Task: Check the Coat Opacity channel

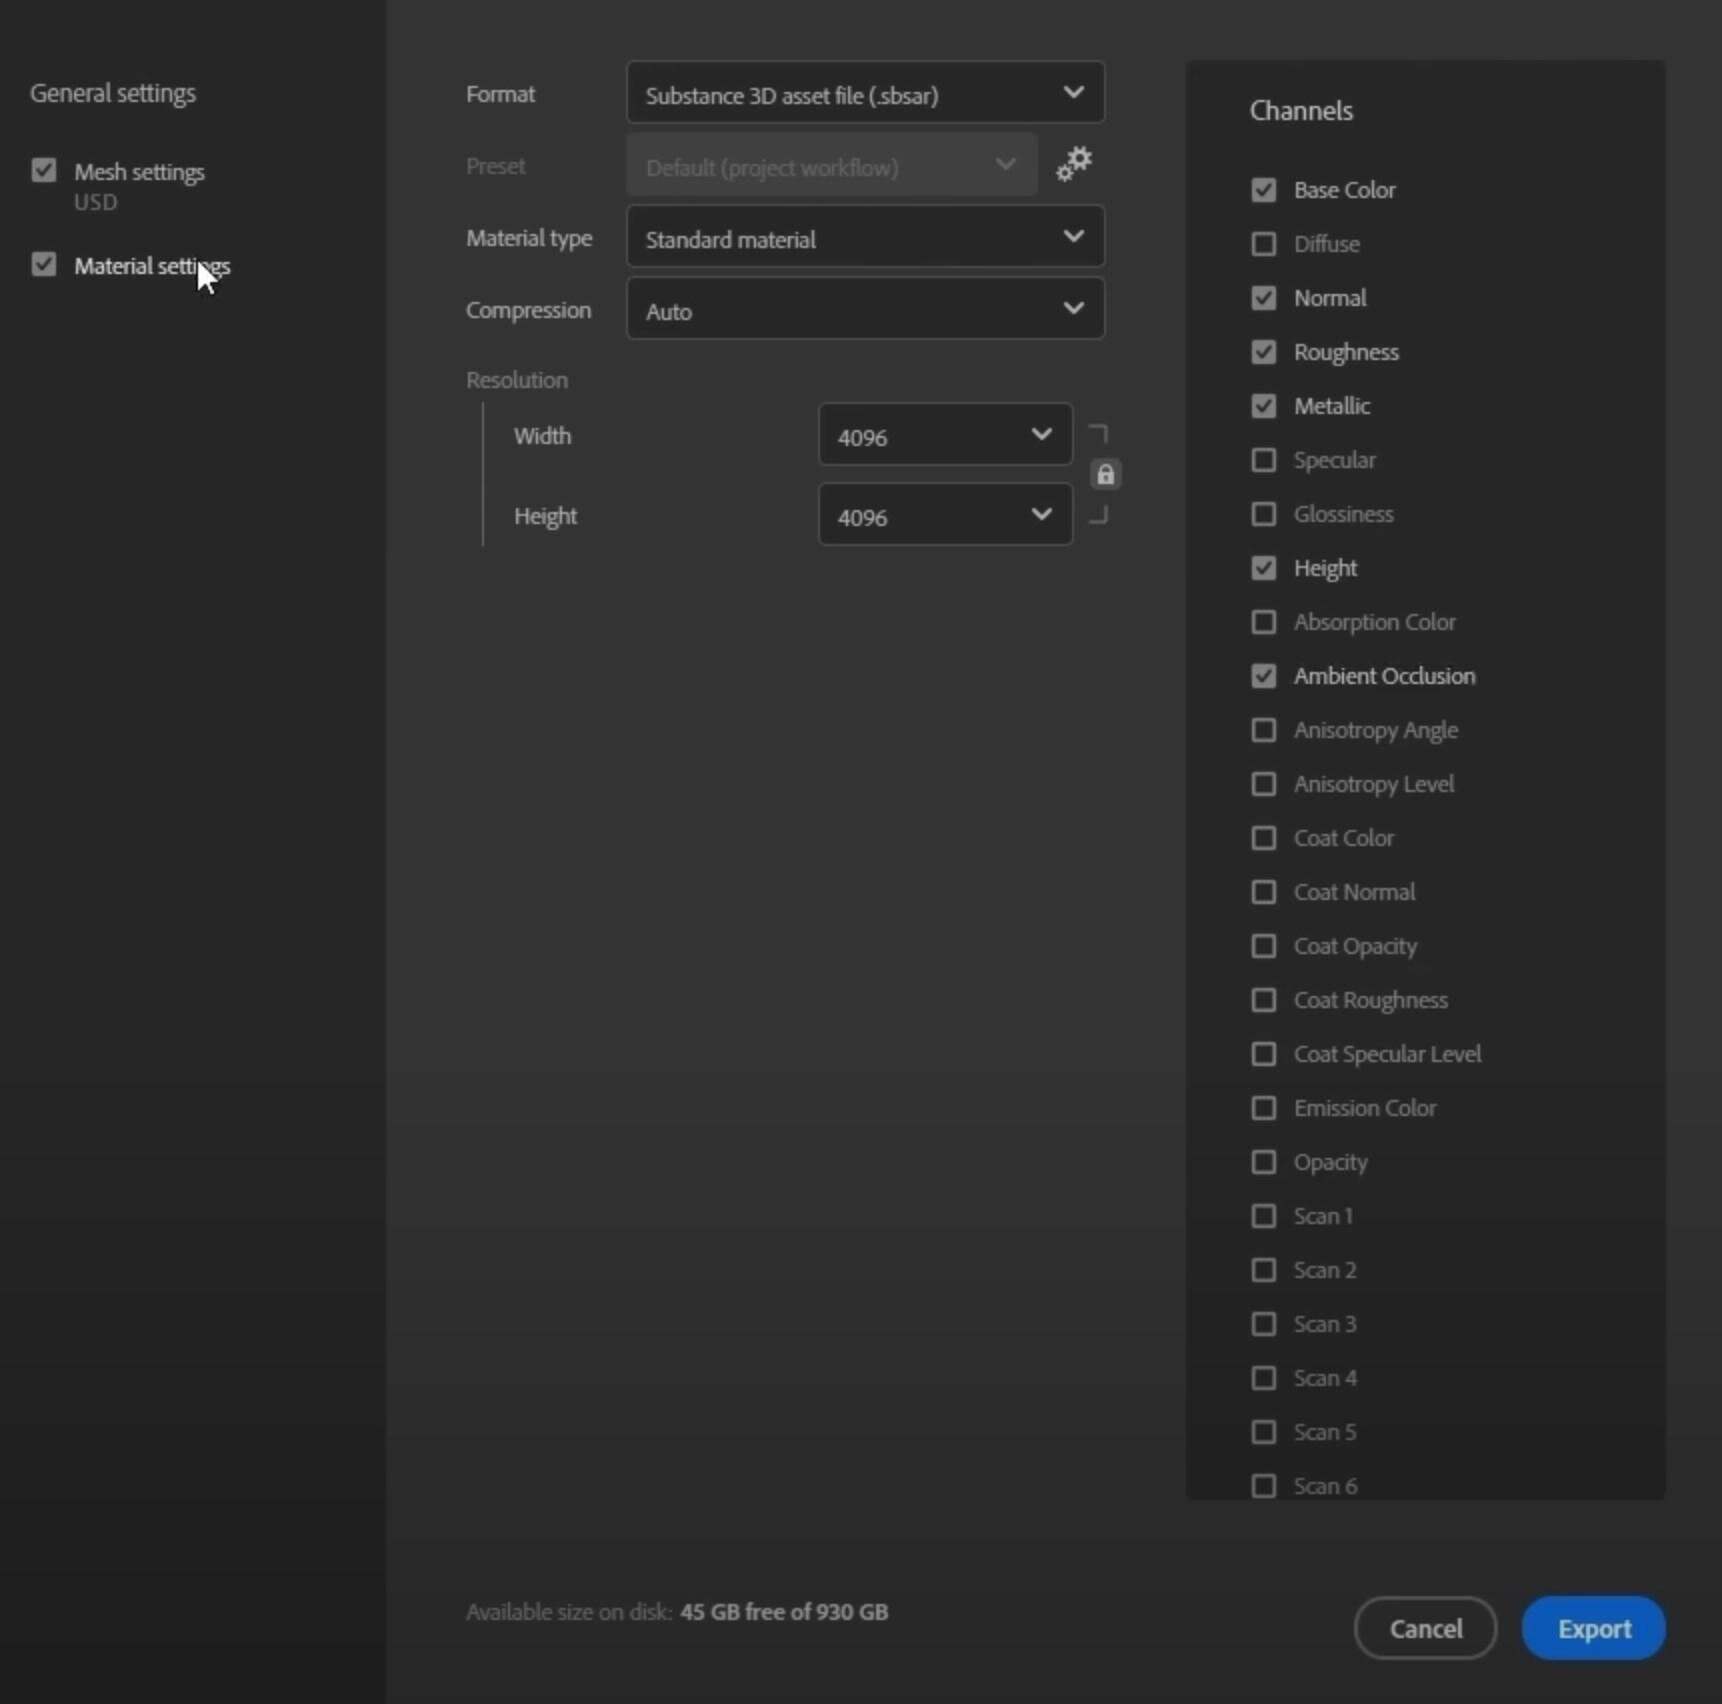Action: (x=1264, y=946)
